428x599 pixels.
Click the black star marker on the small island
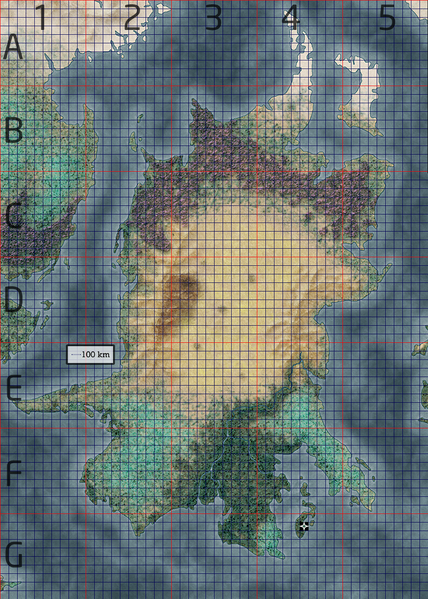coord(304,526)
